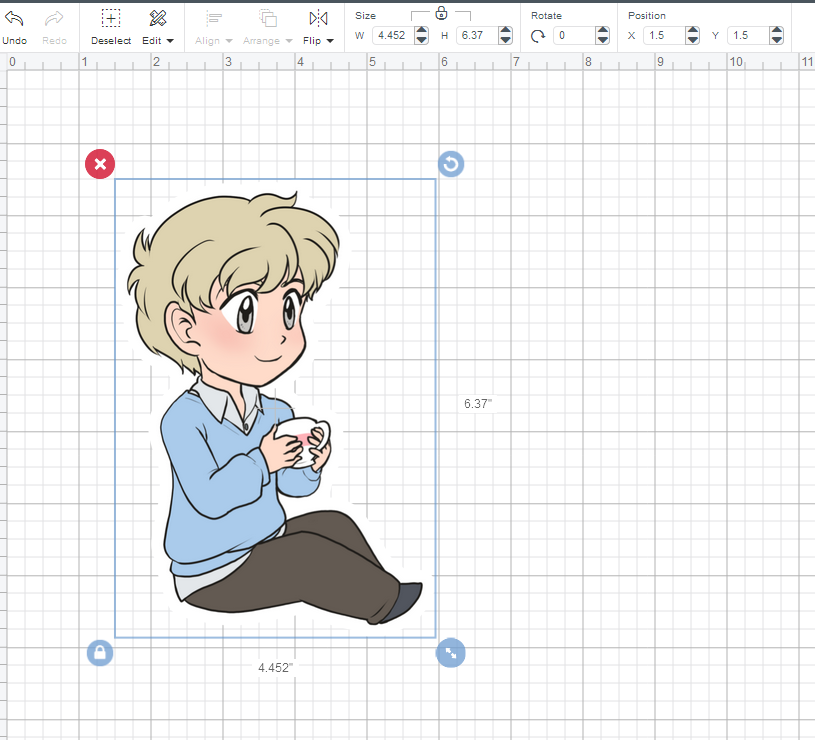The image size is (815, 740).
Task: Toggle the size aspect ratio lock
Action: (x=441, y=13)
